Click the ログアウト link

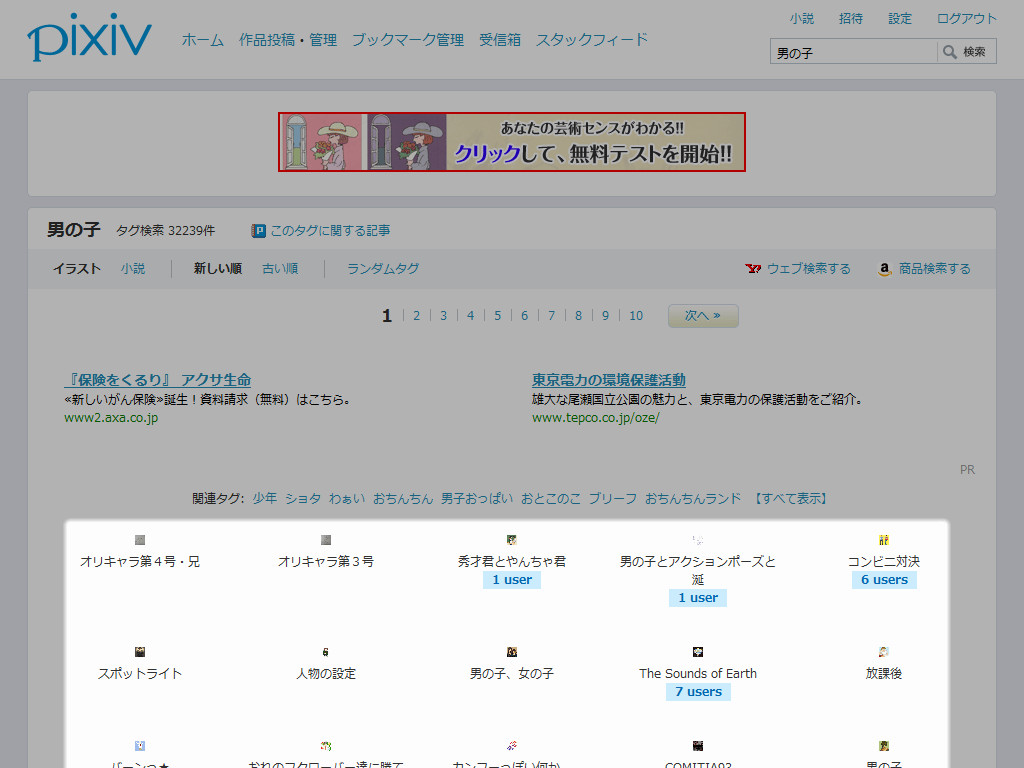coord(966,18)
